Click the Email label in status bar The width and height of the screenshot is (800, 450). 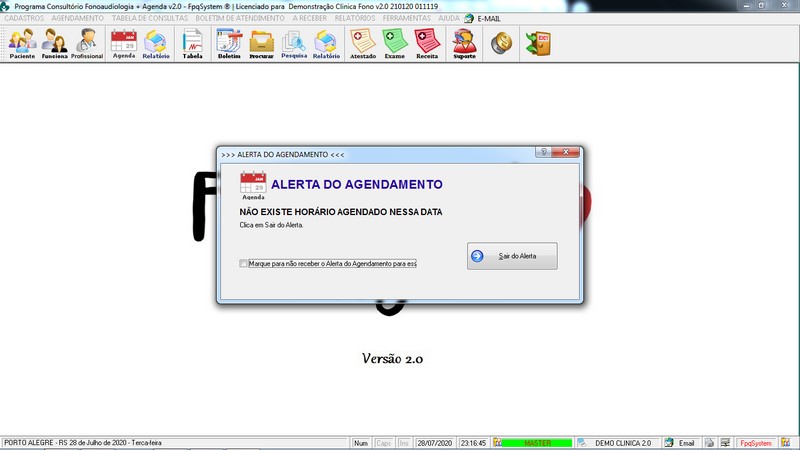686,443
